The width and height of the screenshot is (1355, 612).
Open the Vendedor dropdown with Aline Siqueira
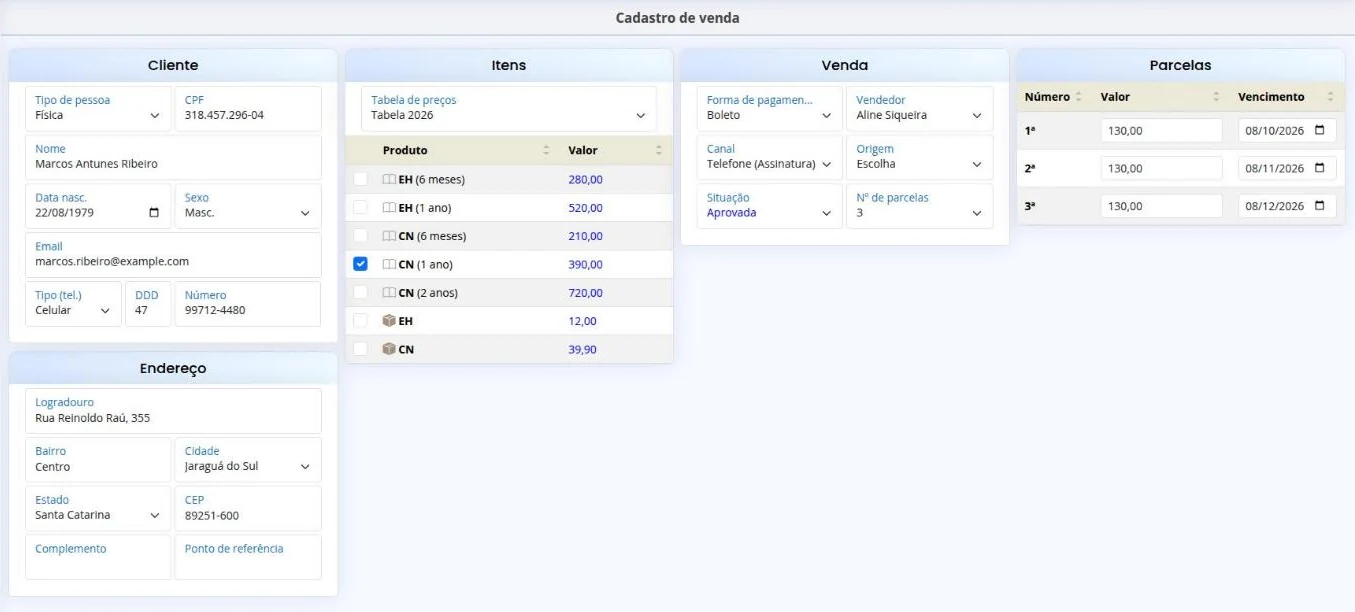[920, 108]
